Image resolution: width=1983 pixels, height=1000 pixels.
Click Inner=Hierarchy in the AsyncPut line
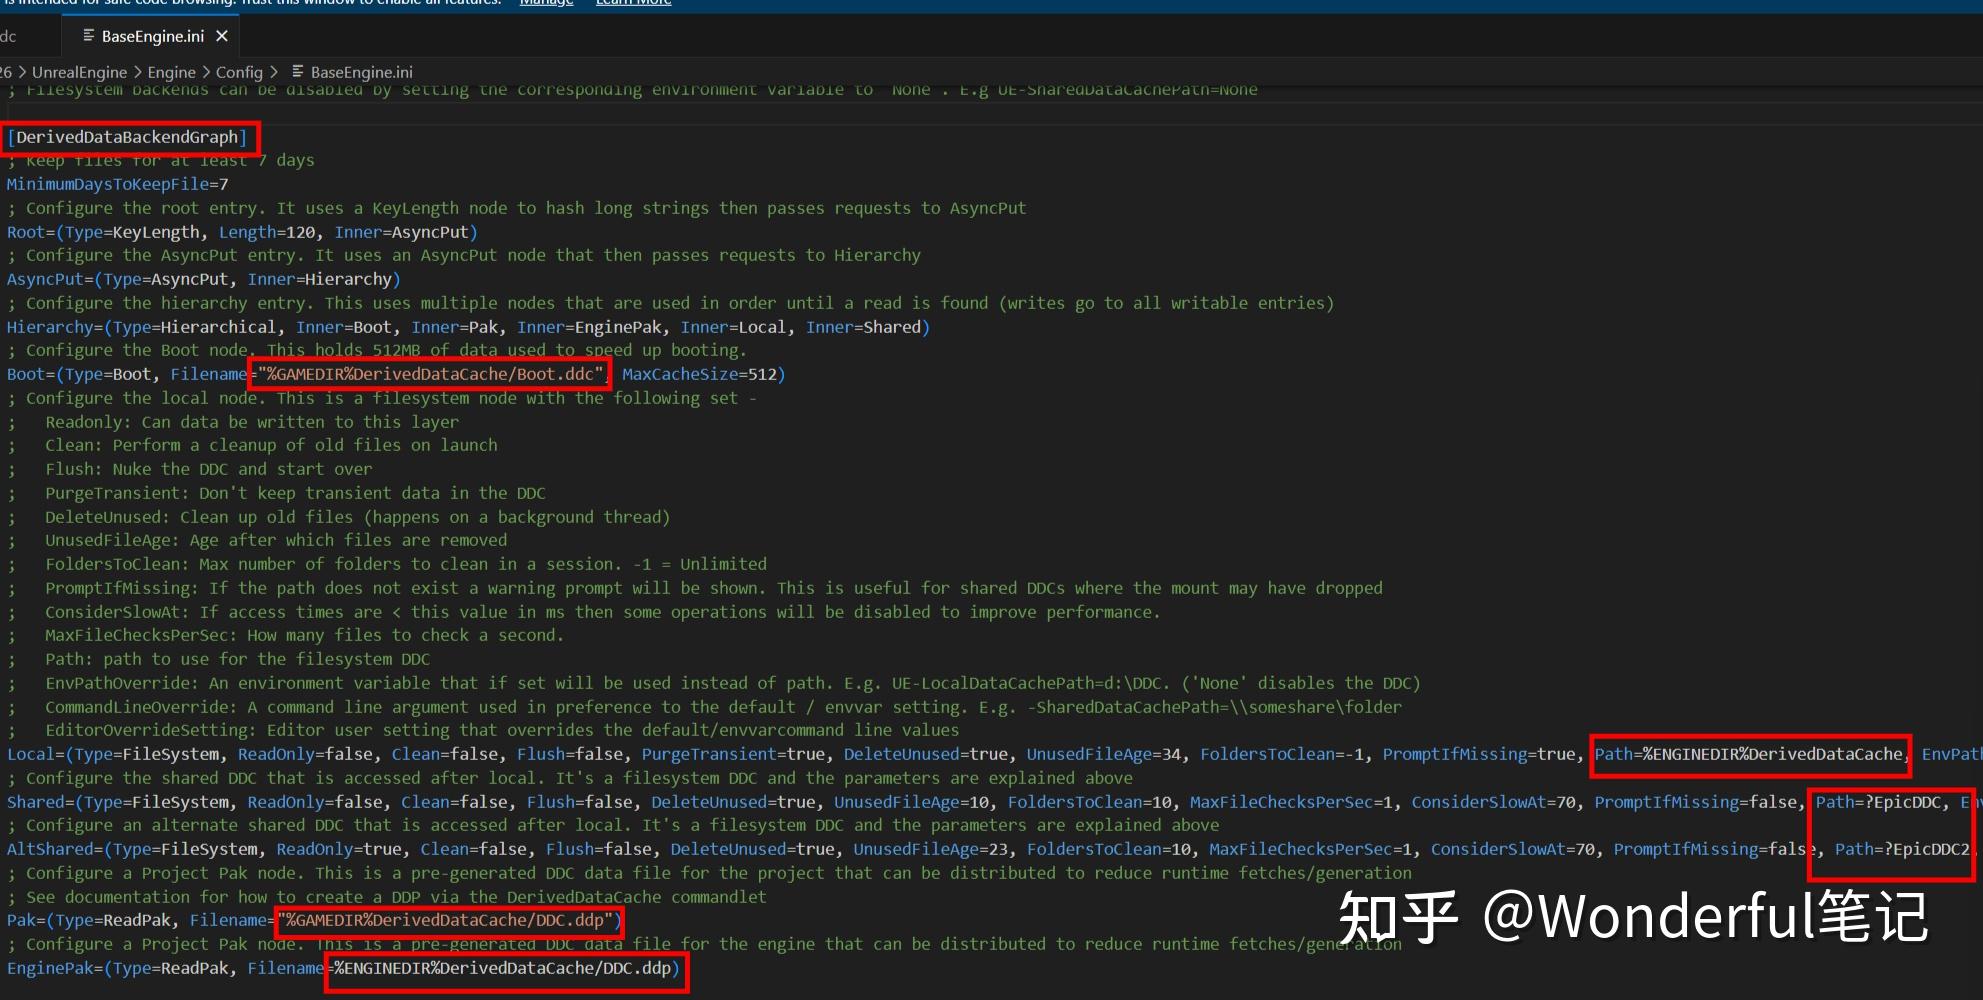tap(320, 279)
